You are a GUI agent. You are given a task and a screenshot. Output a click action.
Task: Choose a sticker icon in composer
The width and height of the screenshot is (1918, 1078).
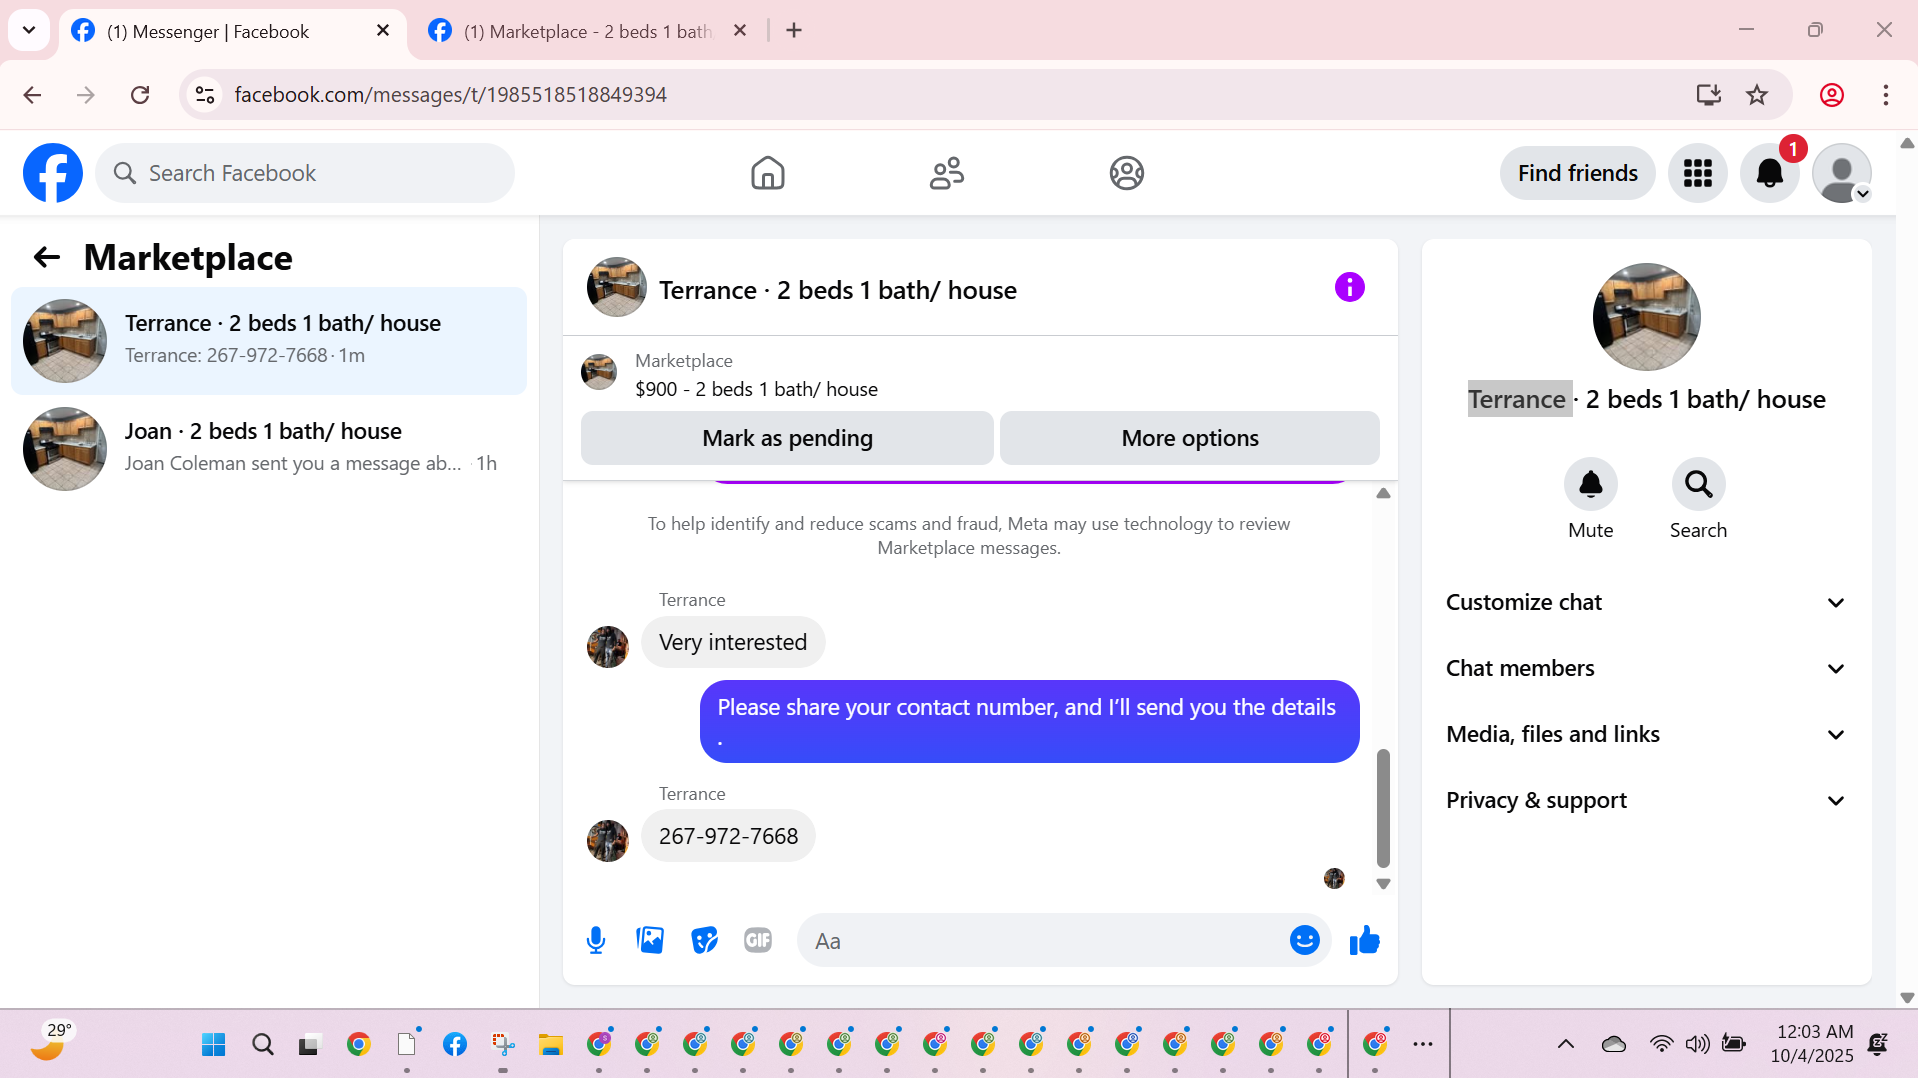click(704, 940)
